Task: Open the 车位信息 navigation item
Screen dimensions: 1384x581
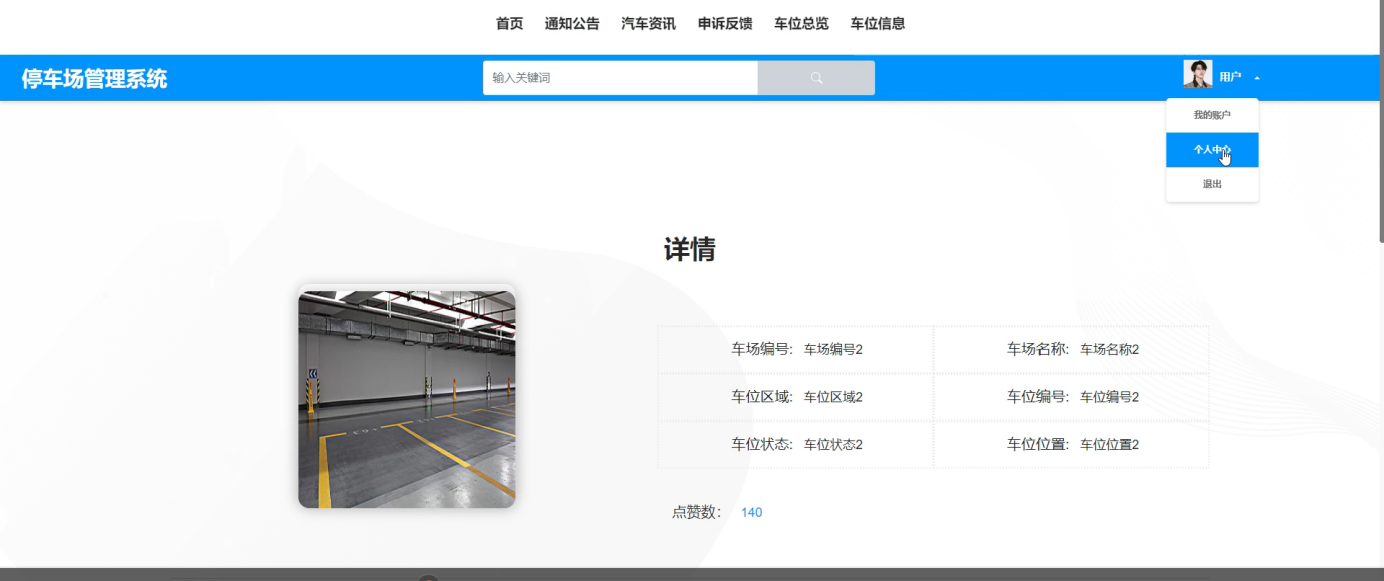Action: coord(878,24)
